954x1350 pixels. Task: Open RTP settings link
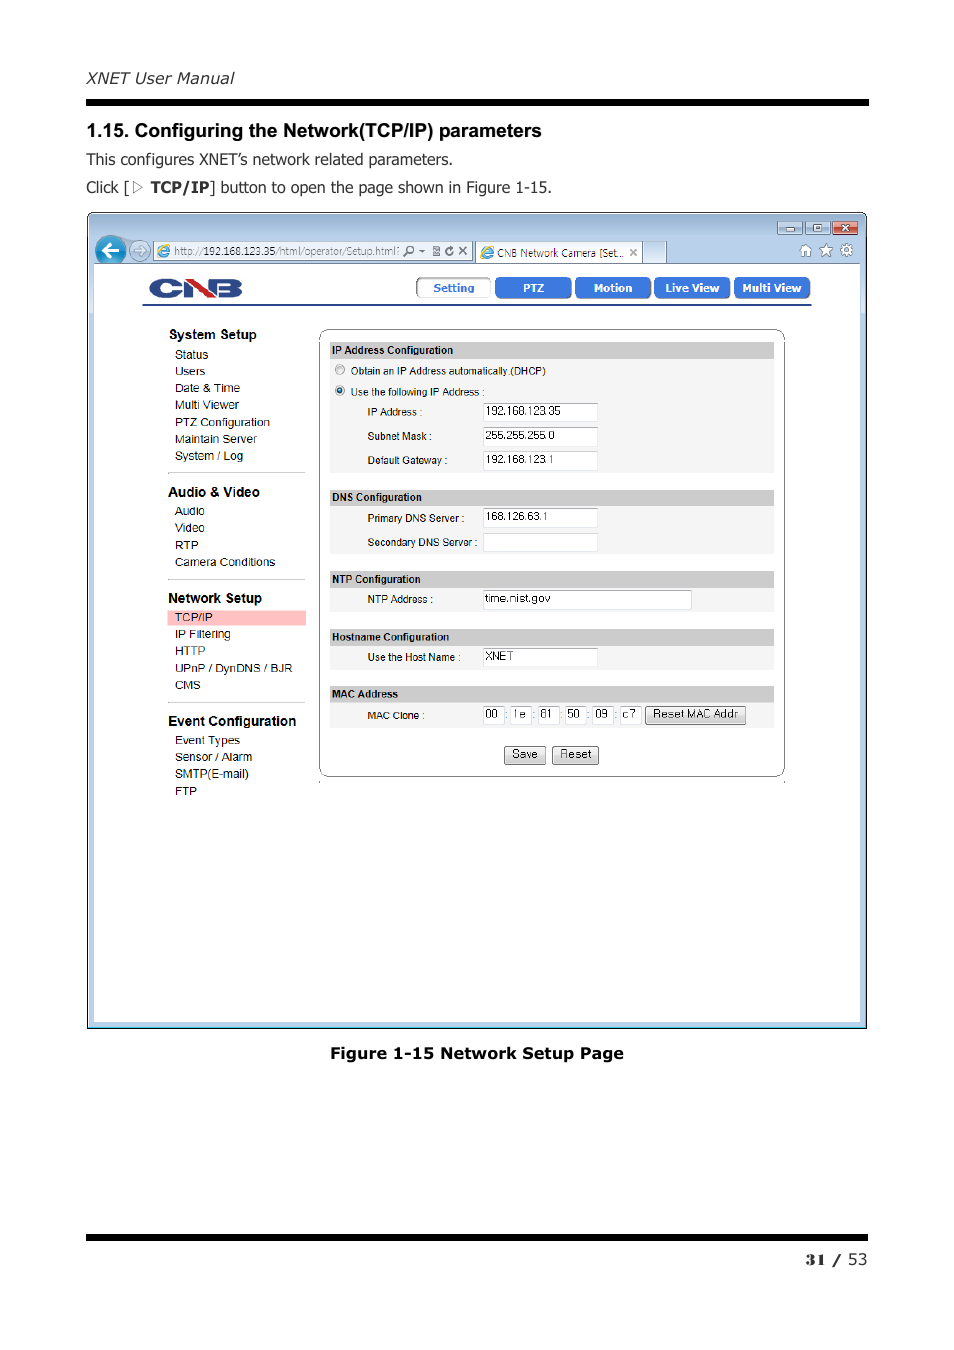click(187, 545)
